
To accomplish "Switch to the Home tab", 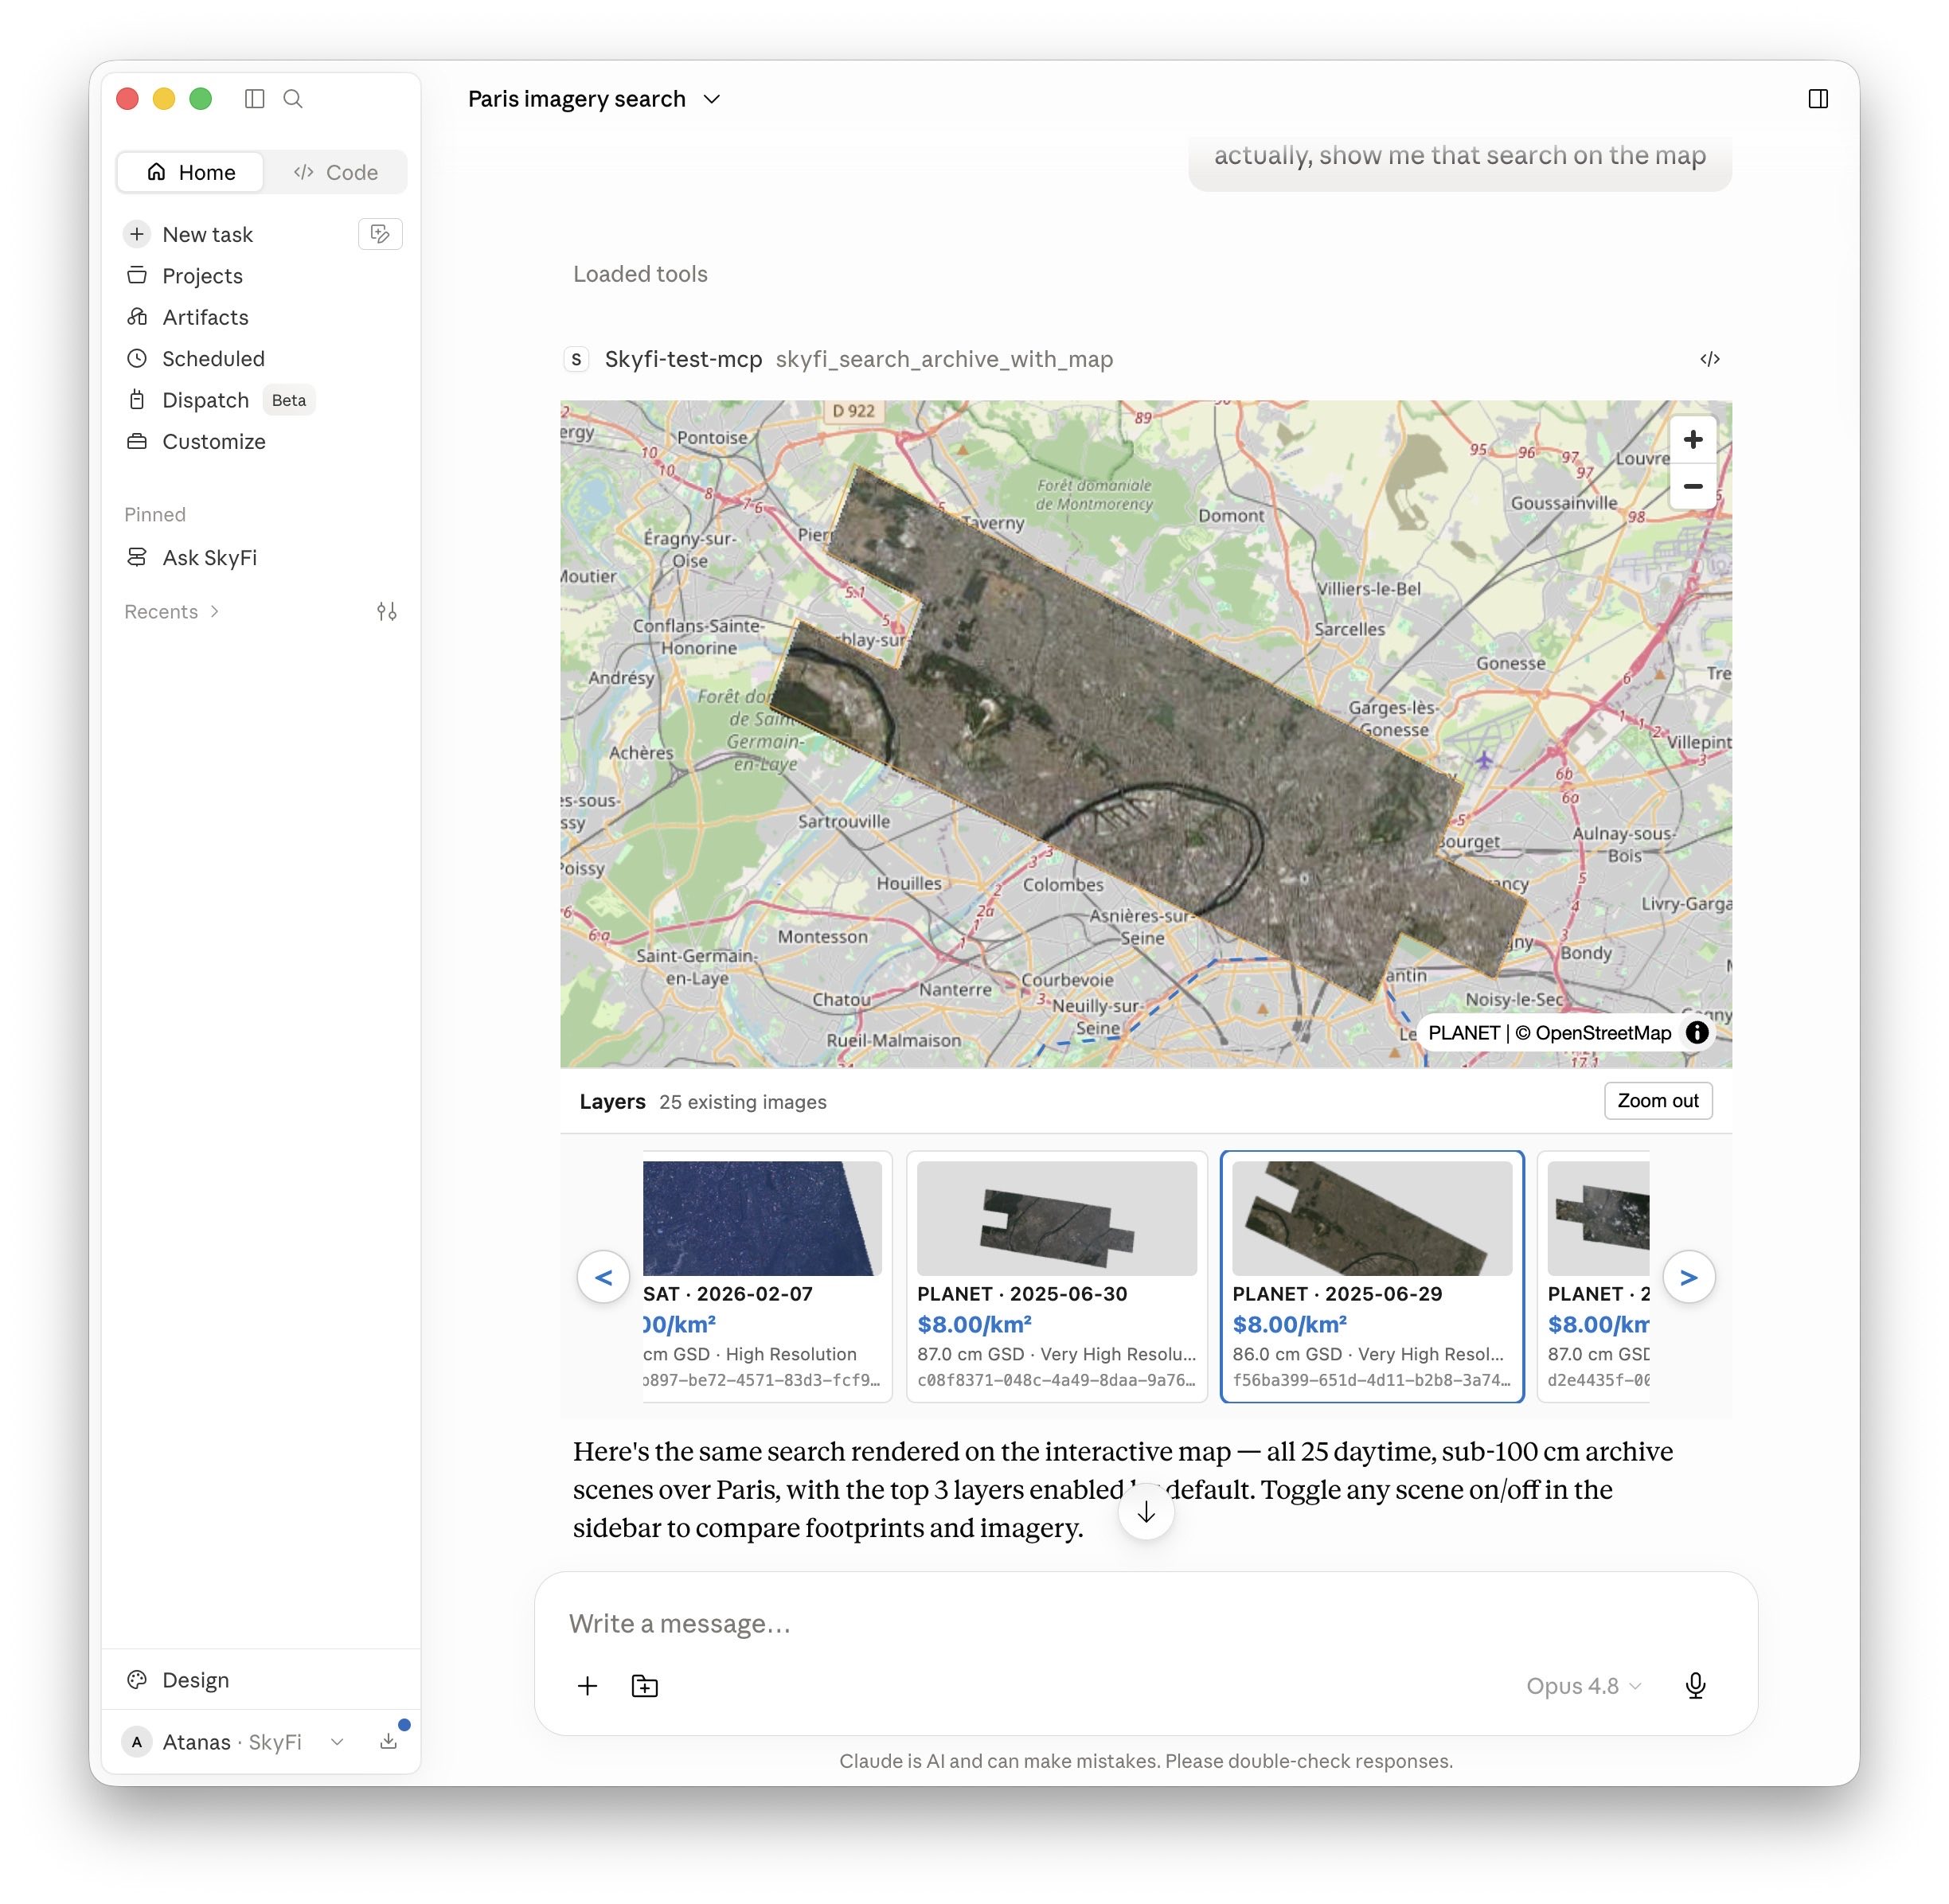I will [191, 172].
